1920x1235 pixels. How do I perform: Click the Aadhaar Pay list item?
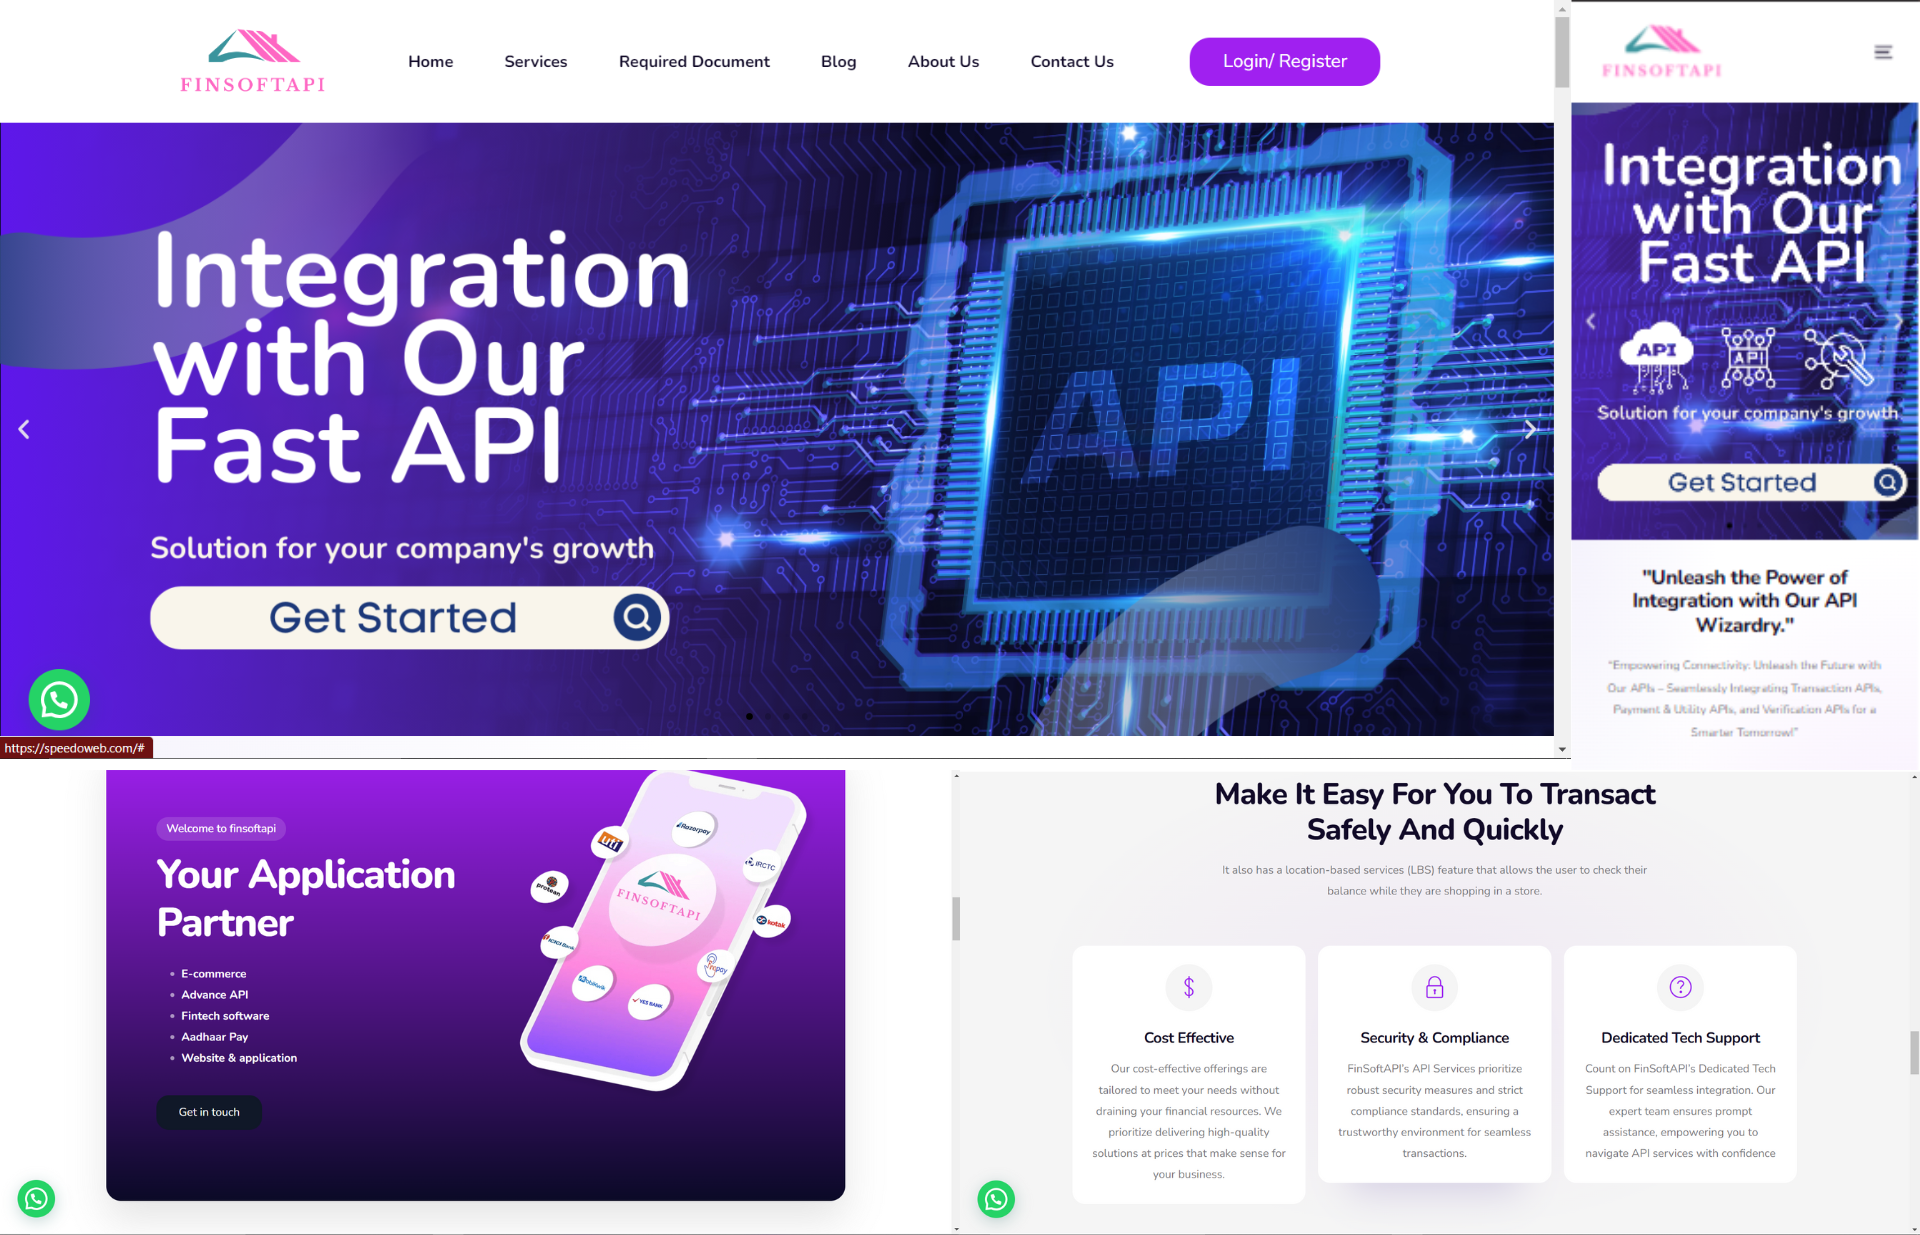214,1036
